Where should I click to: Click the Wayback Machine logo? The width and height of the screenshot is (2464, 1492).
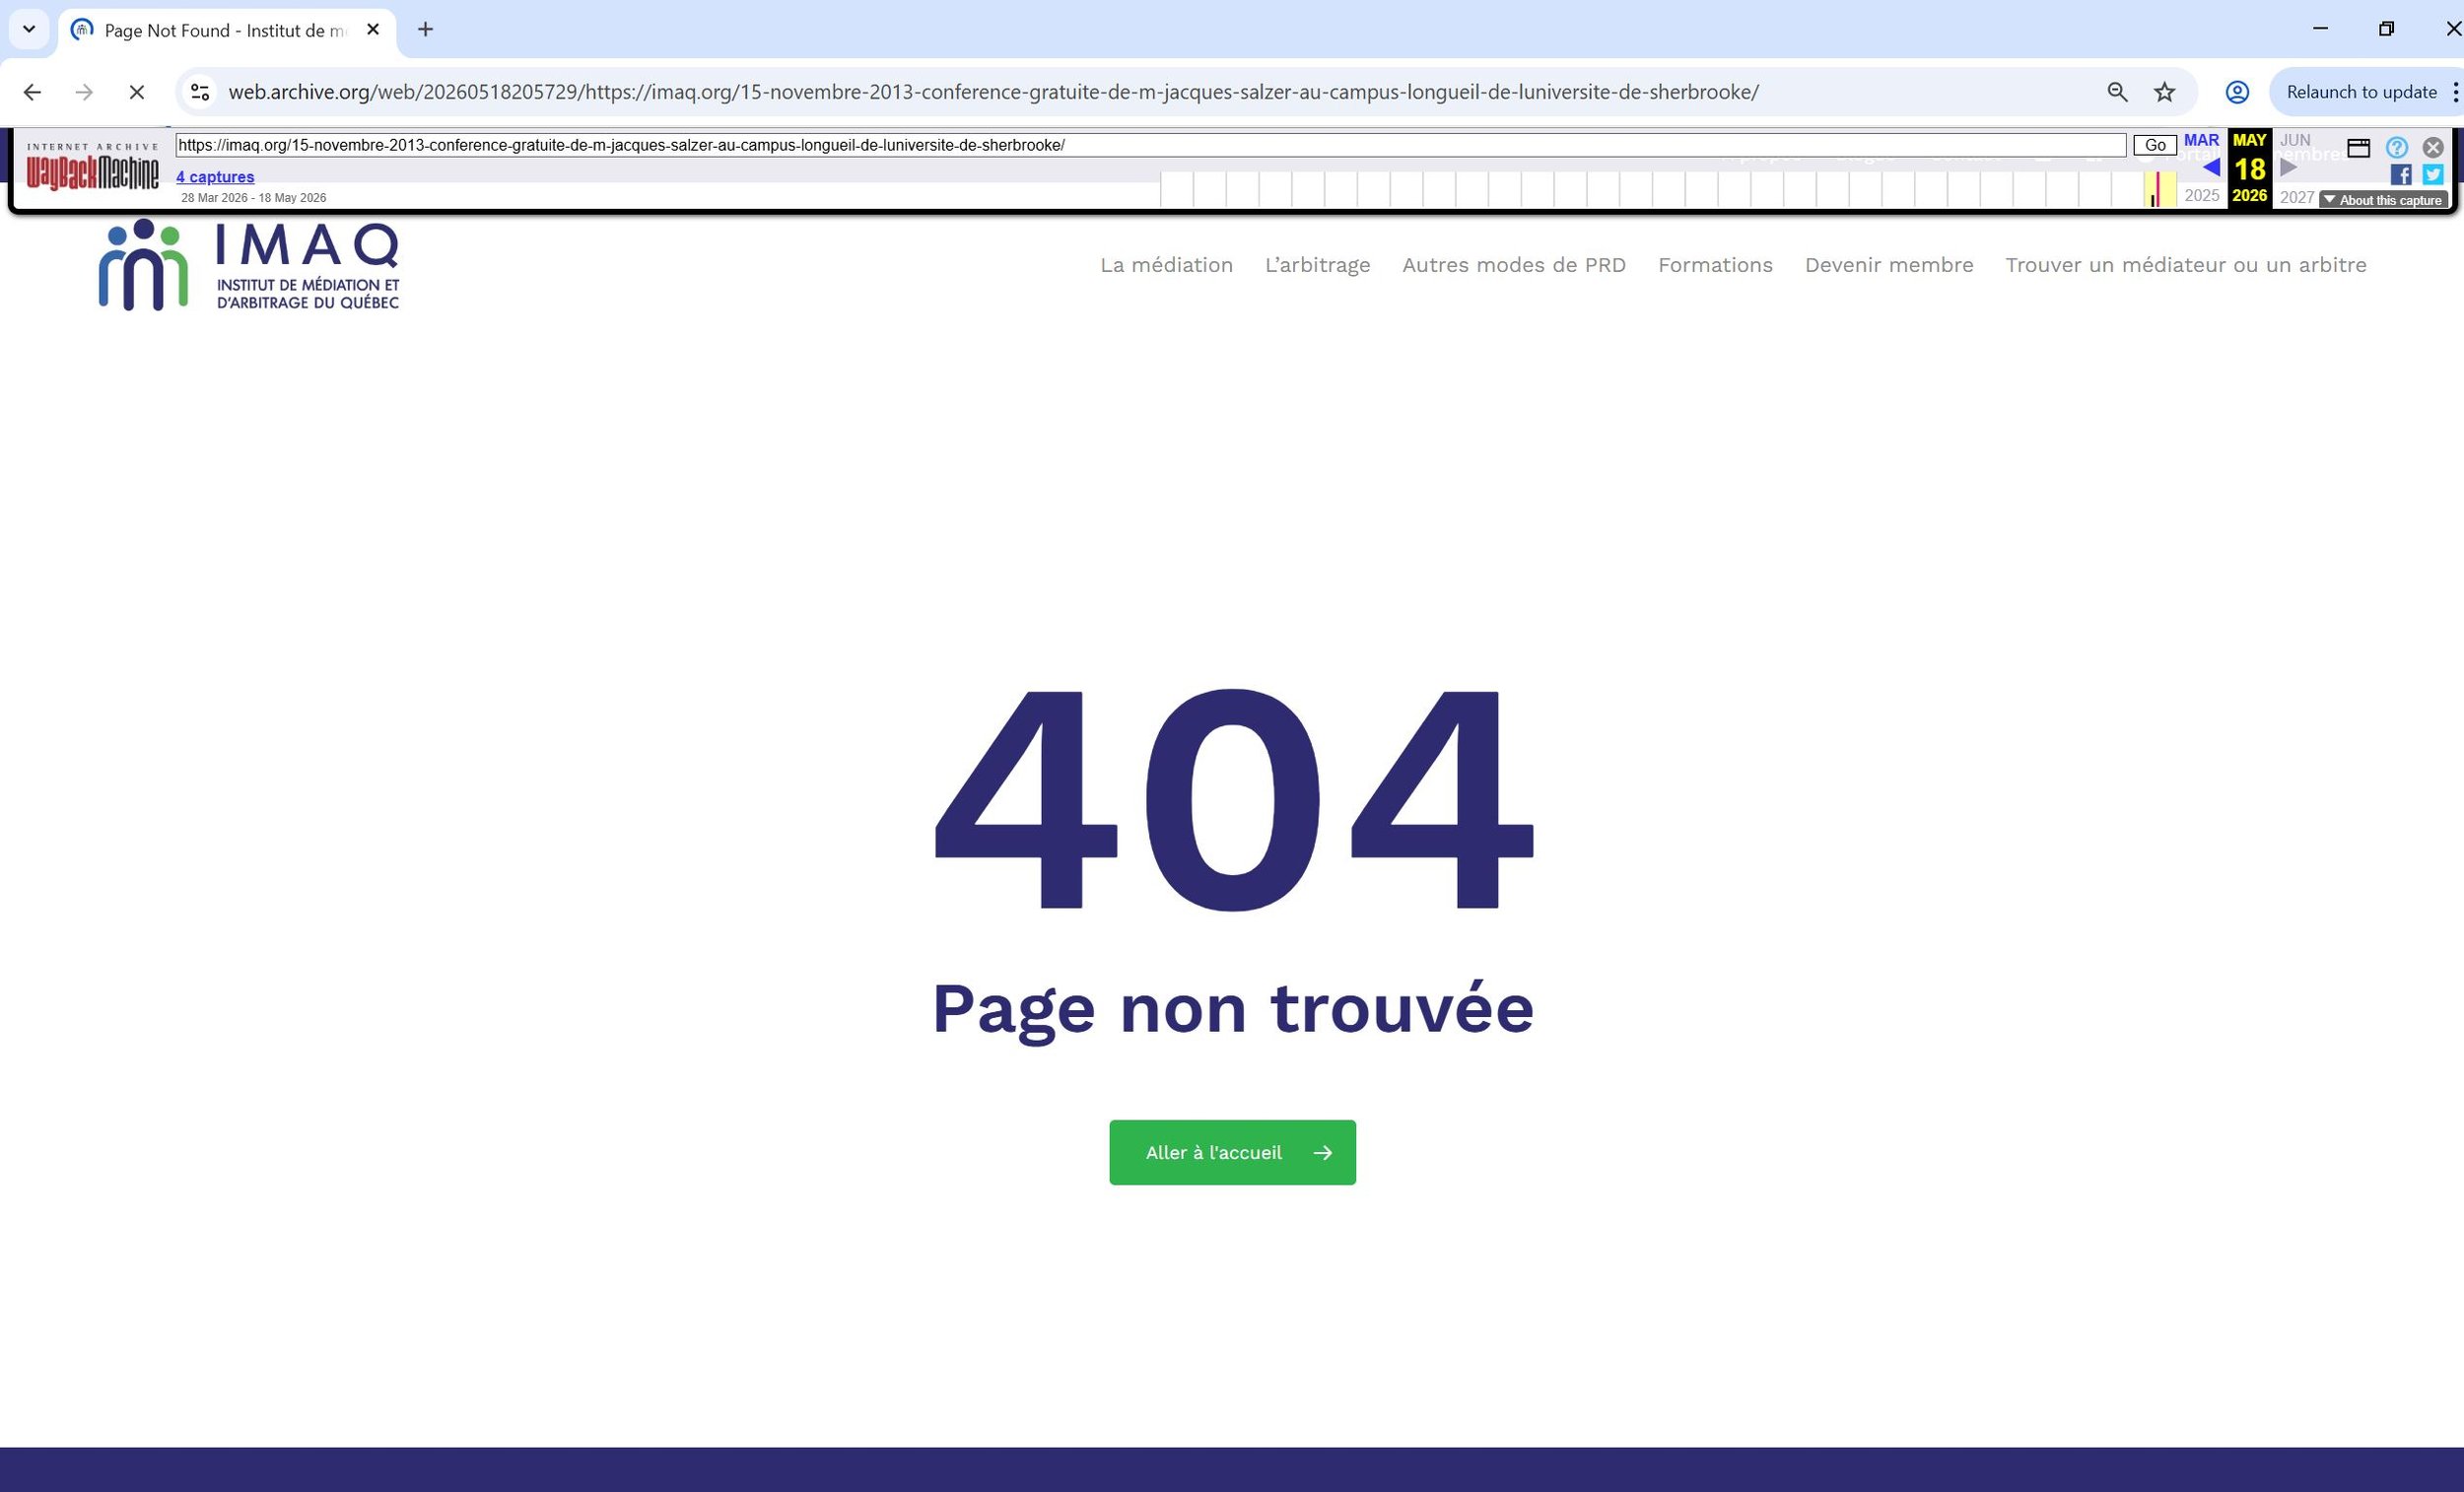[92, 167]
